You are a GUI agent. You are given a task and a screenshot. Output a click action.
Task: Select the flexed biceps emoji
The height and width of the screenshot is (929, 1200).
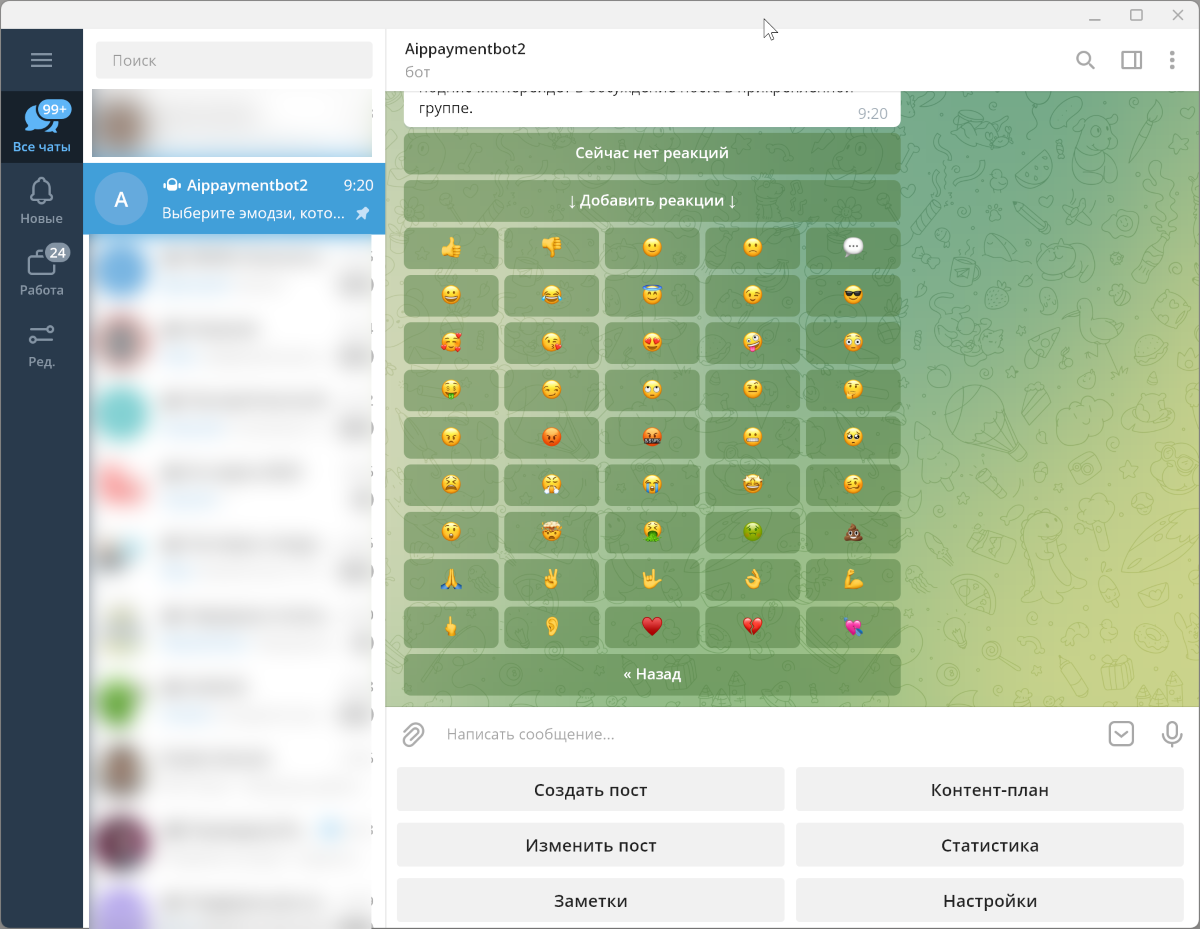click(x=853, y=580)
